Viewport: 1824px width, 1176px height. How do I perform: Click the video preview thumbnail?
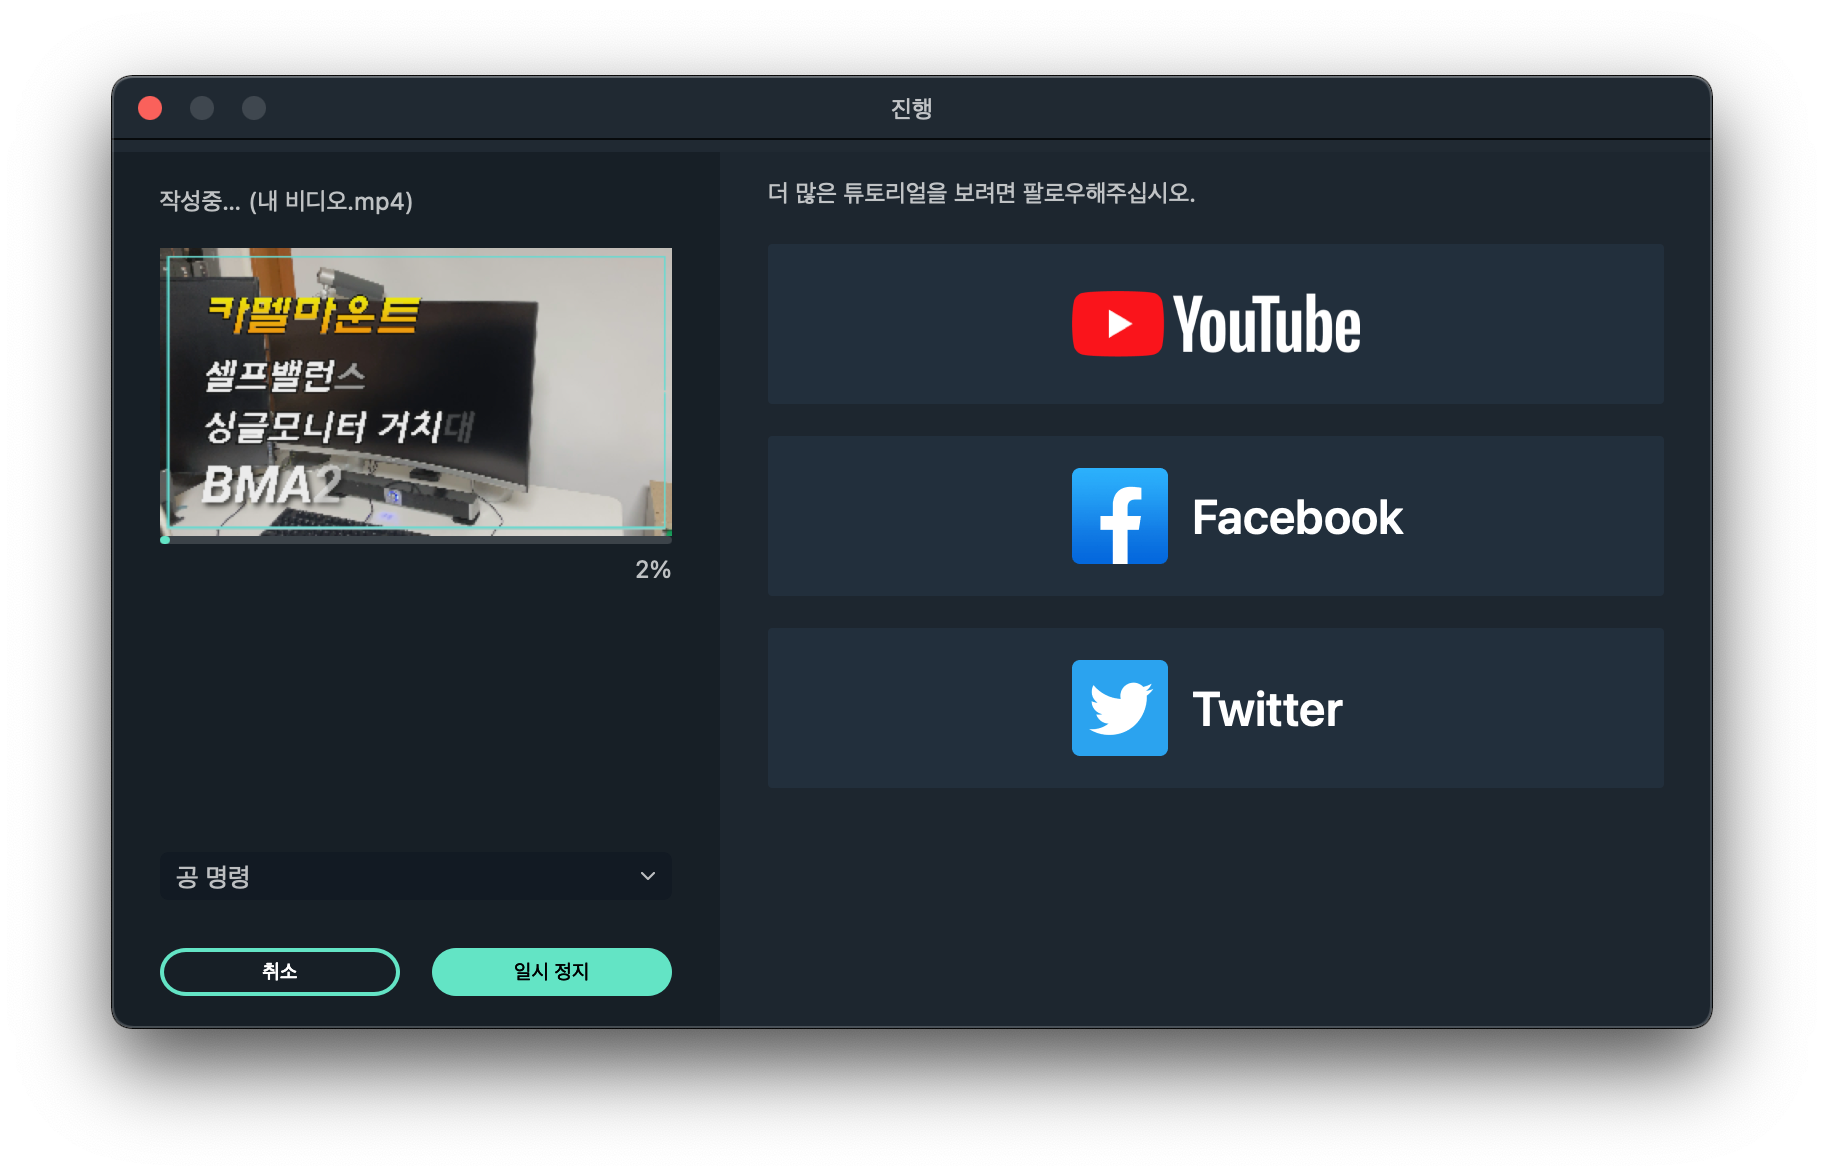click(x=416, y=392)
